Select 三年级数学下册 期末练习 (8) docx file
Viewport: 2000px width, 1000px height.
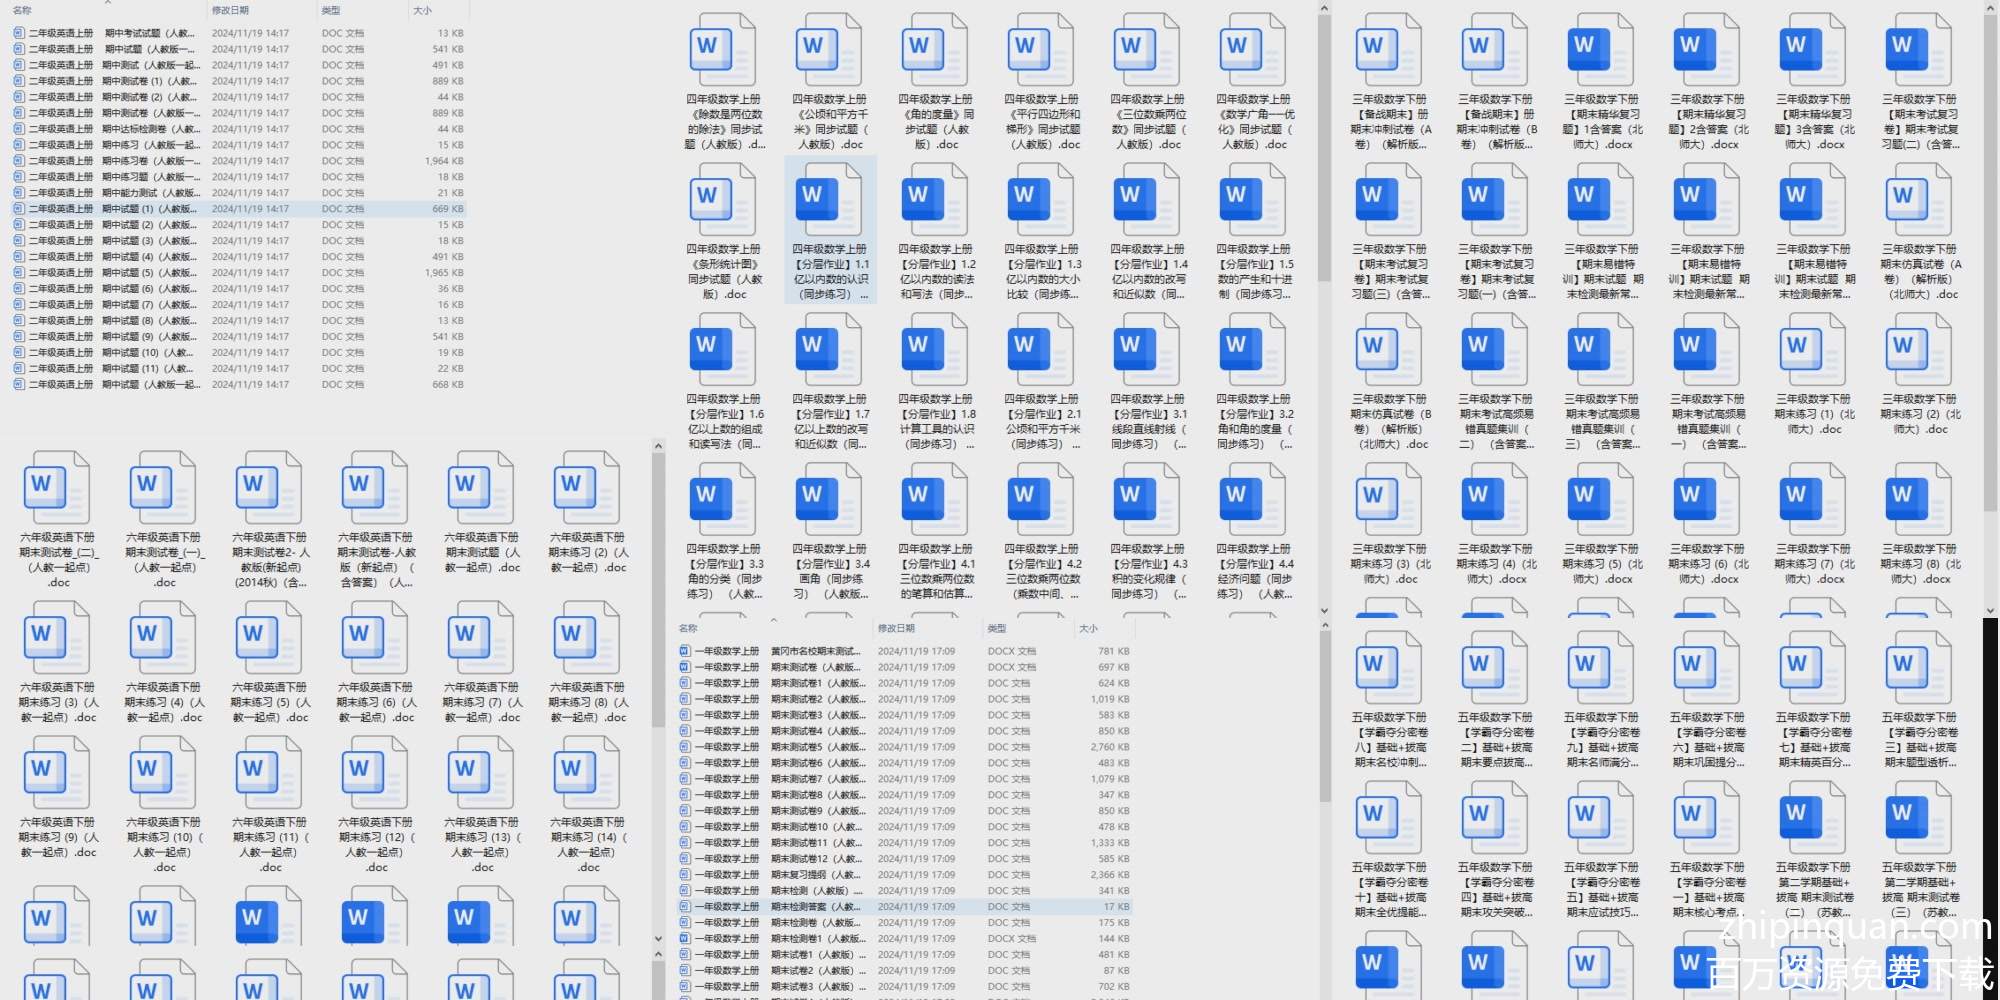[1920, 500]
